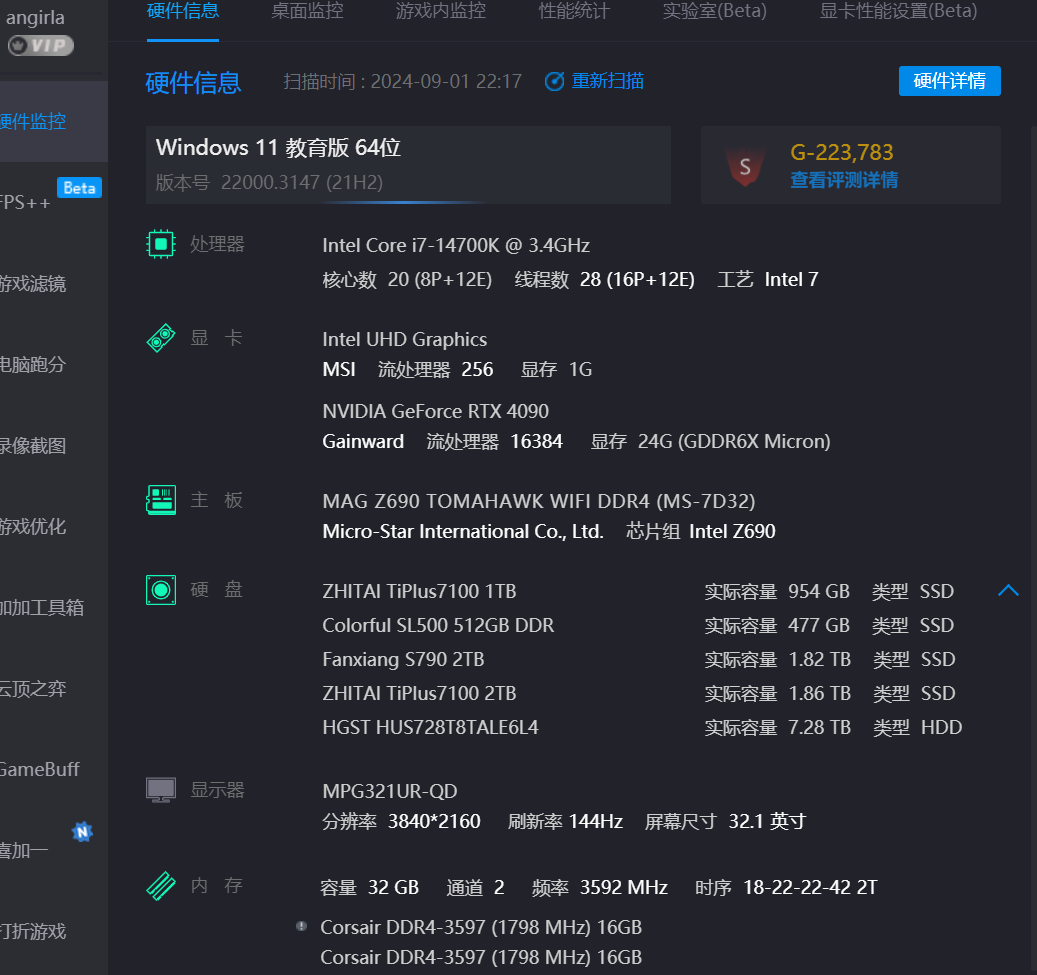
Task: Click the Beta badge beside FPS++
Action: point(79,188)
